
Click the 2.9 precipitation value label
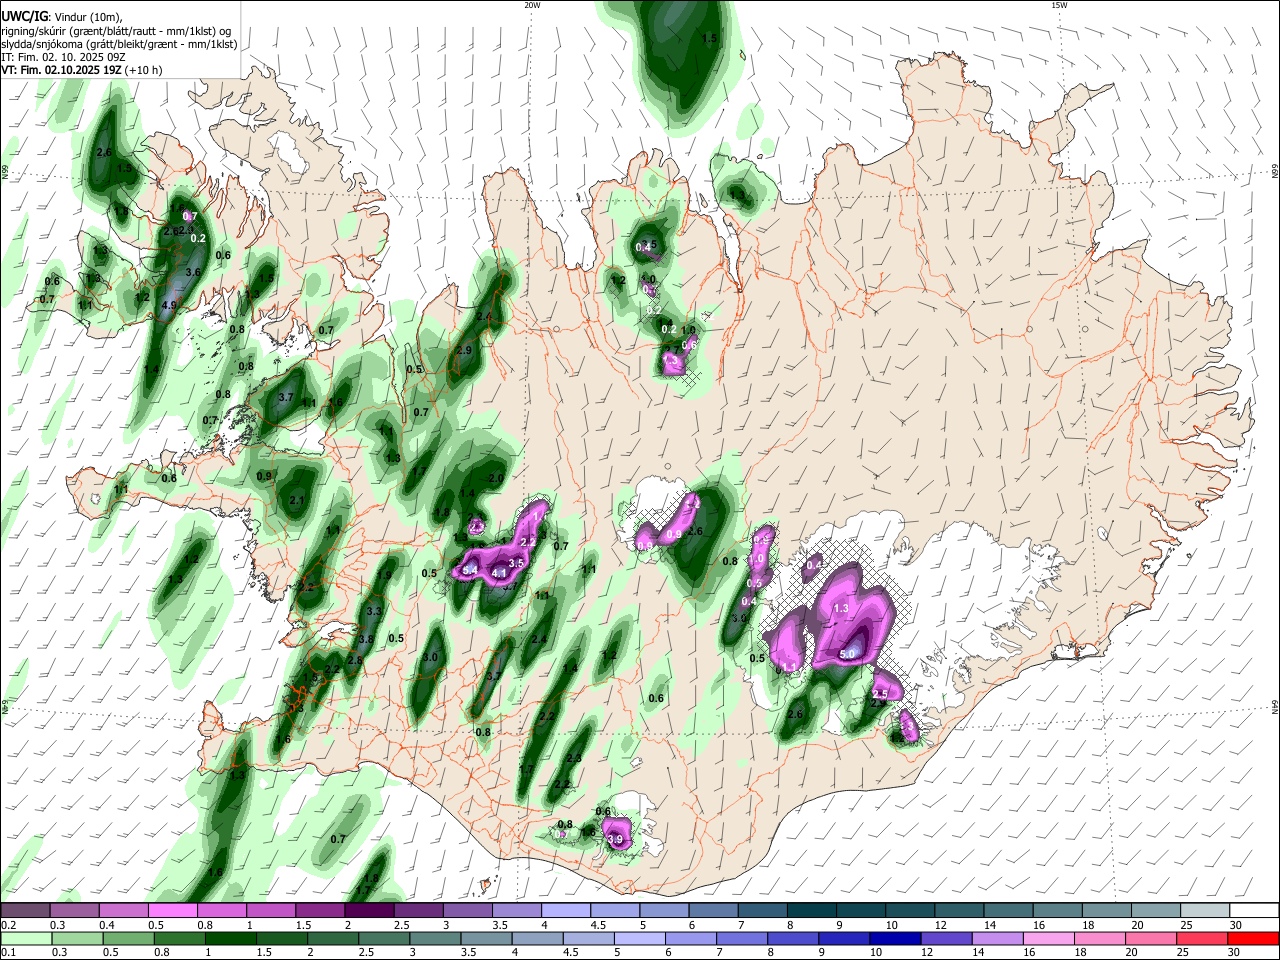click(x=463, y=351)
